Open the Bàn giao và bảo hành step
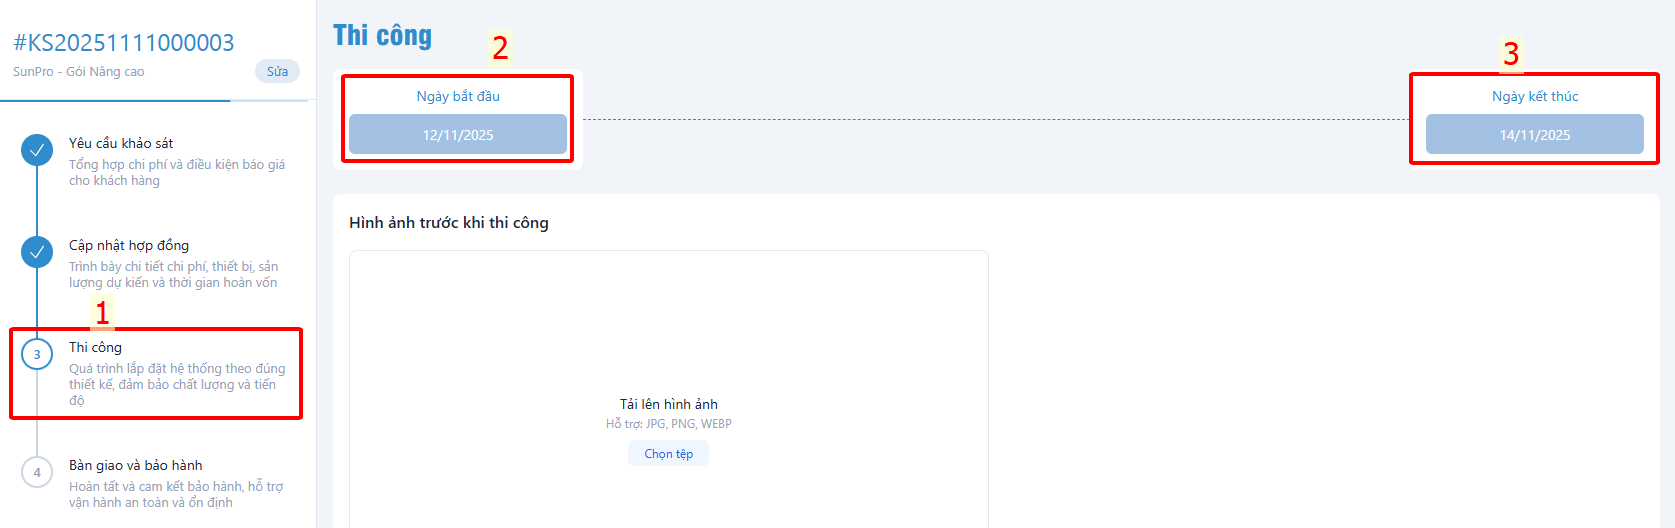 pos(135,465)
